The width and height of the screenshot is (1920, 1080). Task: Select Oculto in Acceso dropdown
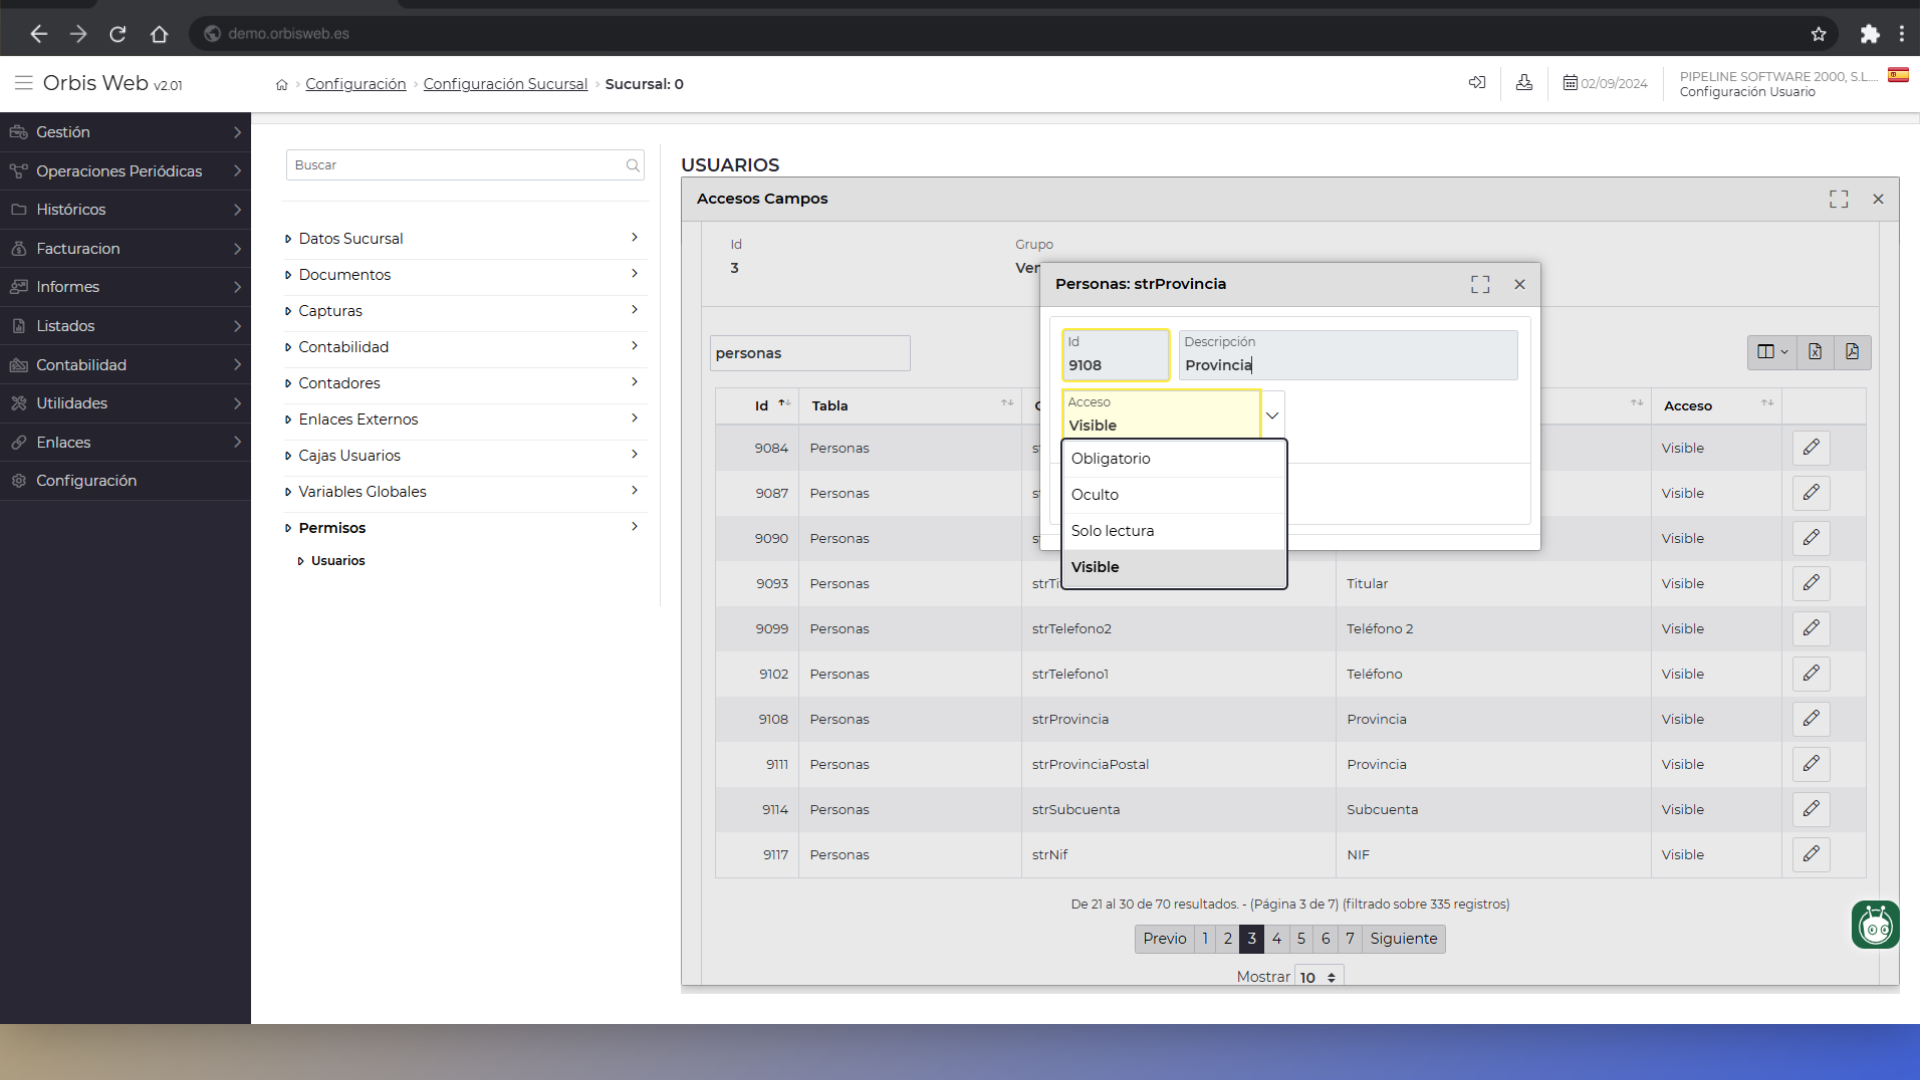click(1173, 495)
